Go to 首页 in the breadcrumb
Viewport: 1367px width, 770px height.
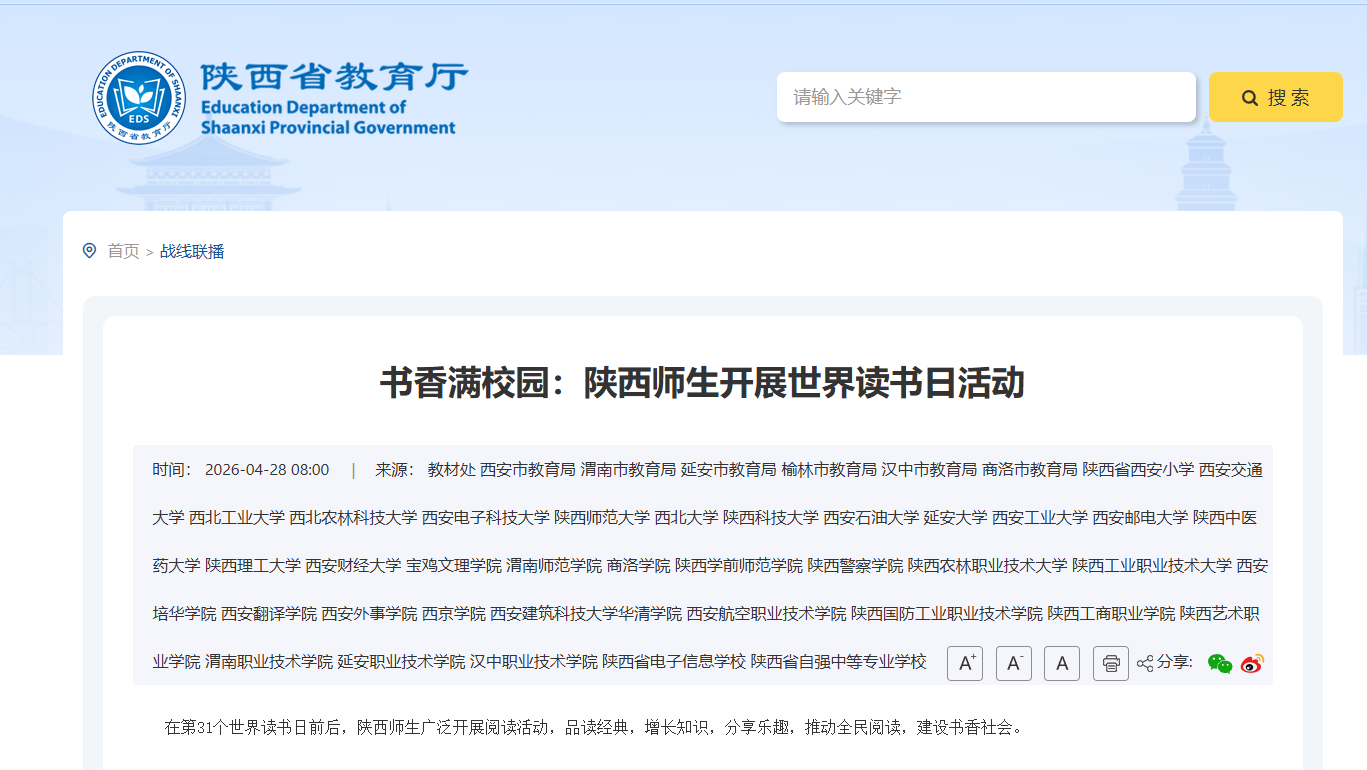point(124,251)
